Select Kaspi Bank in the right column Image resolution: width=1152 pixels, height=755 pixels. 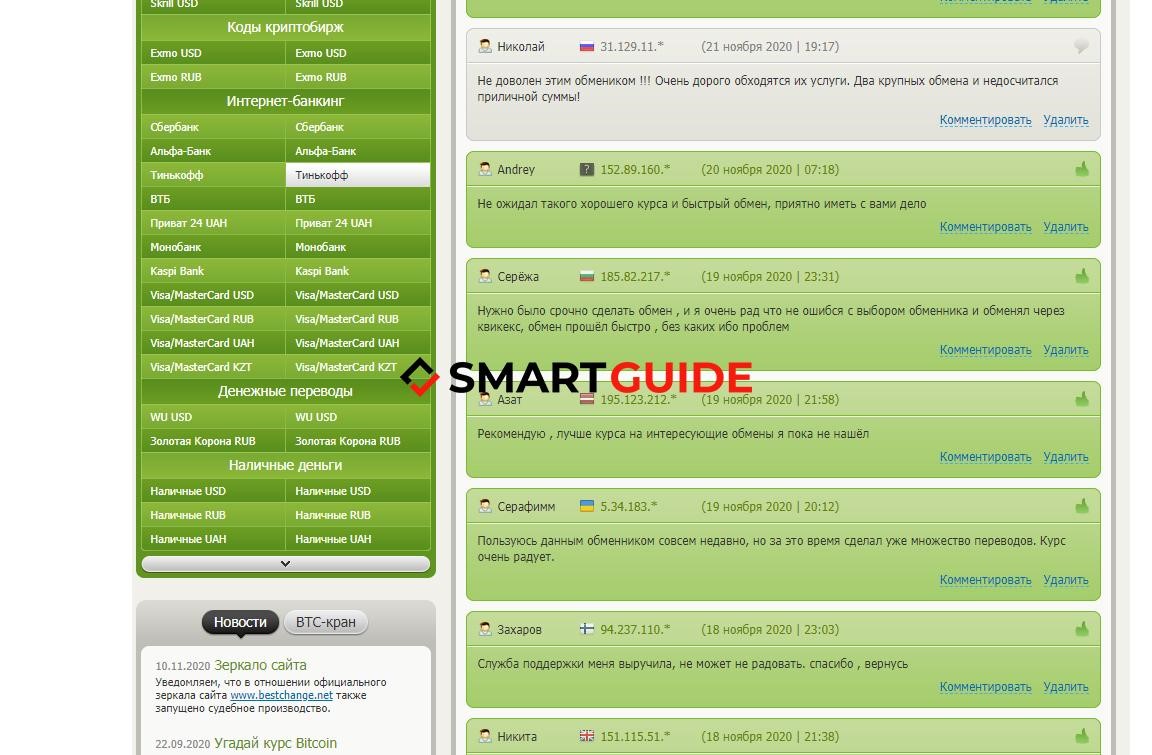[358, 271]
